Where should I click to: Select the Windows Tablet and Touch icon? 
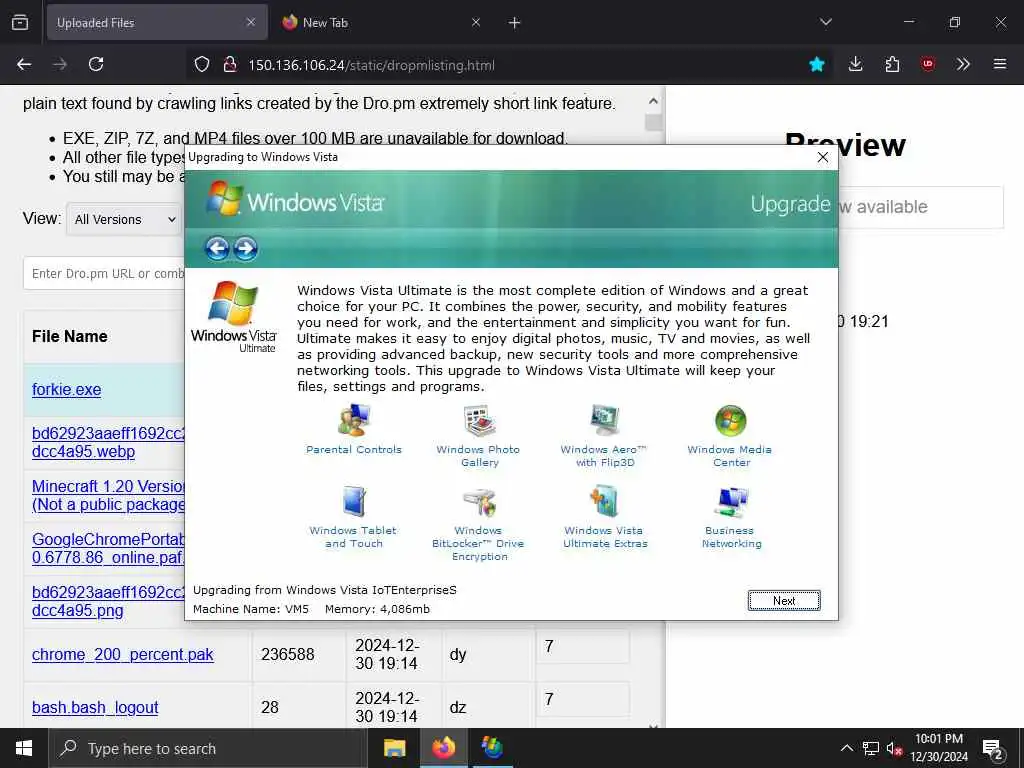click(354, 501)
